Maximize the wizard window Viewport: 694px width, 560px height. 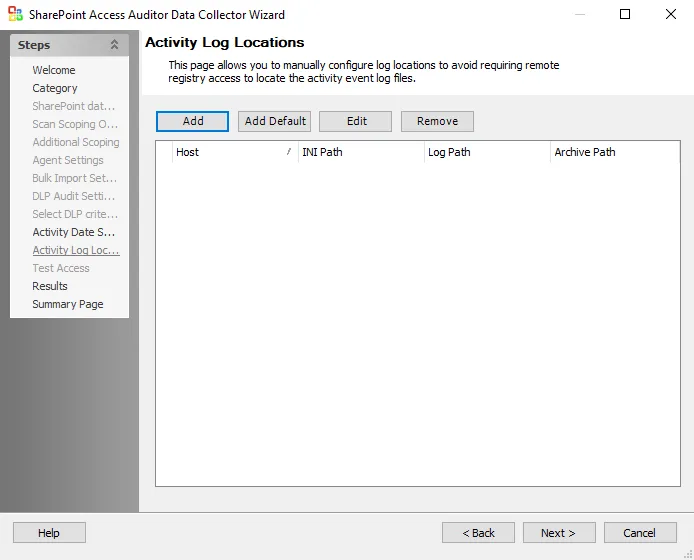(x=625, y=14)
